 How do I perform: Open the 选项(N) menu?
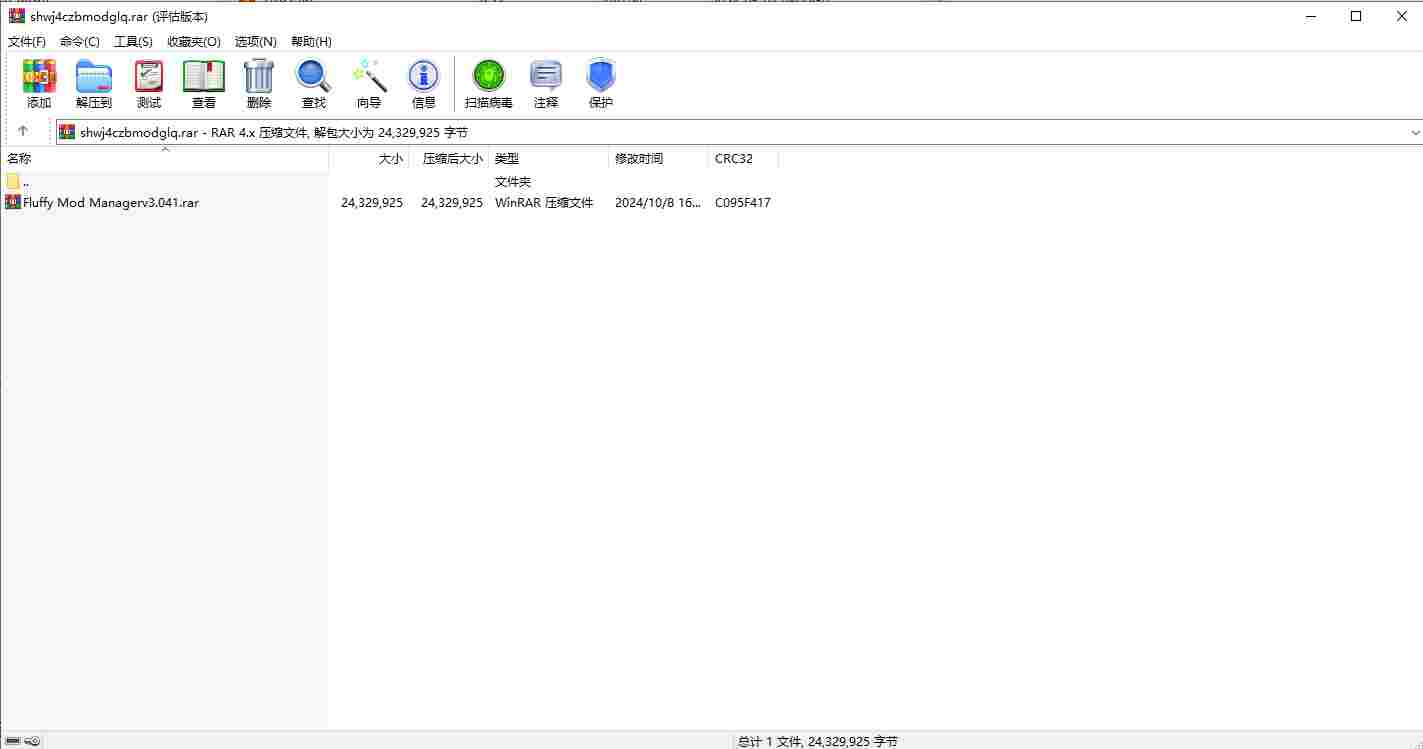tap(256, 41)
